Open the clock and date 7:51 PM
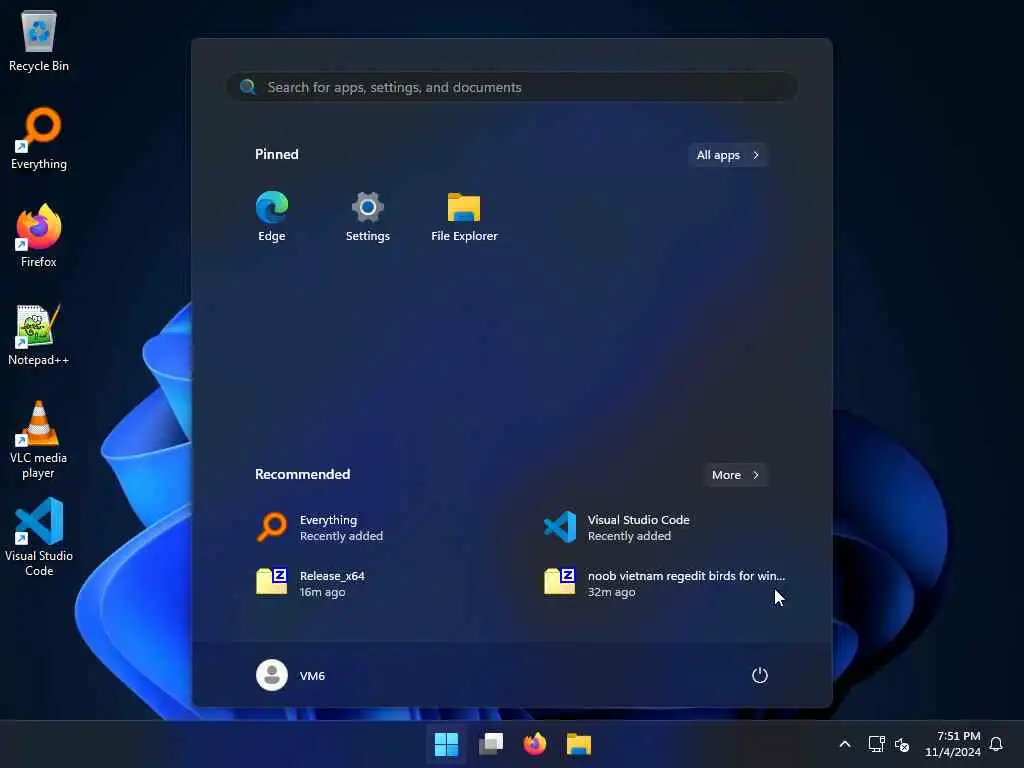1024x768 pixels. pos(953,744)
